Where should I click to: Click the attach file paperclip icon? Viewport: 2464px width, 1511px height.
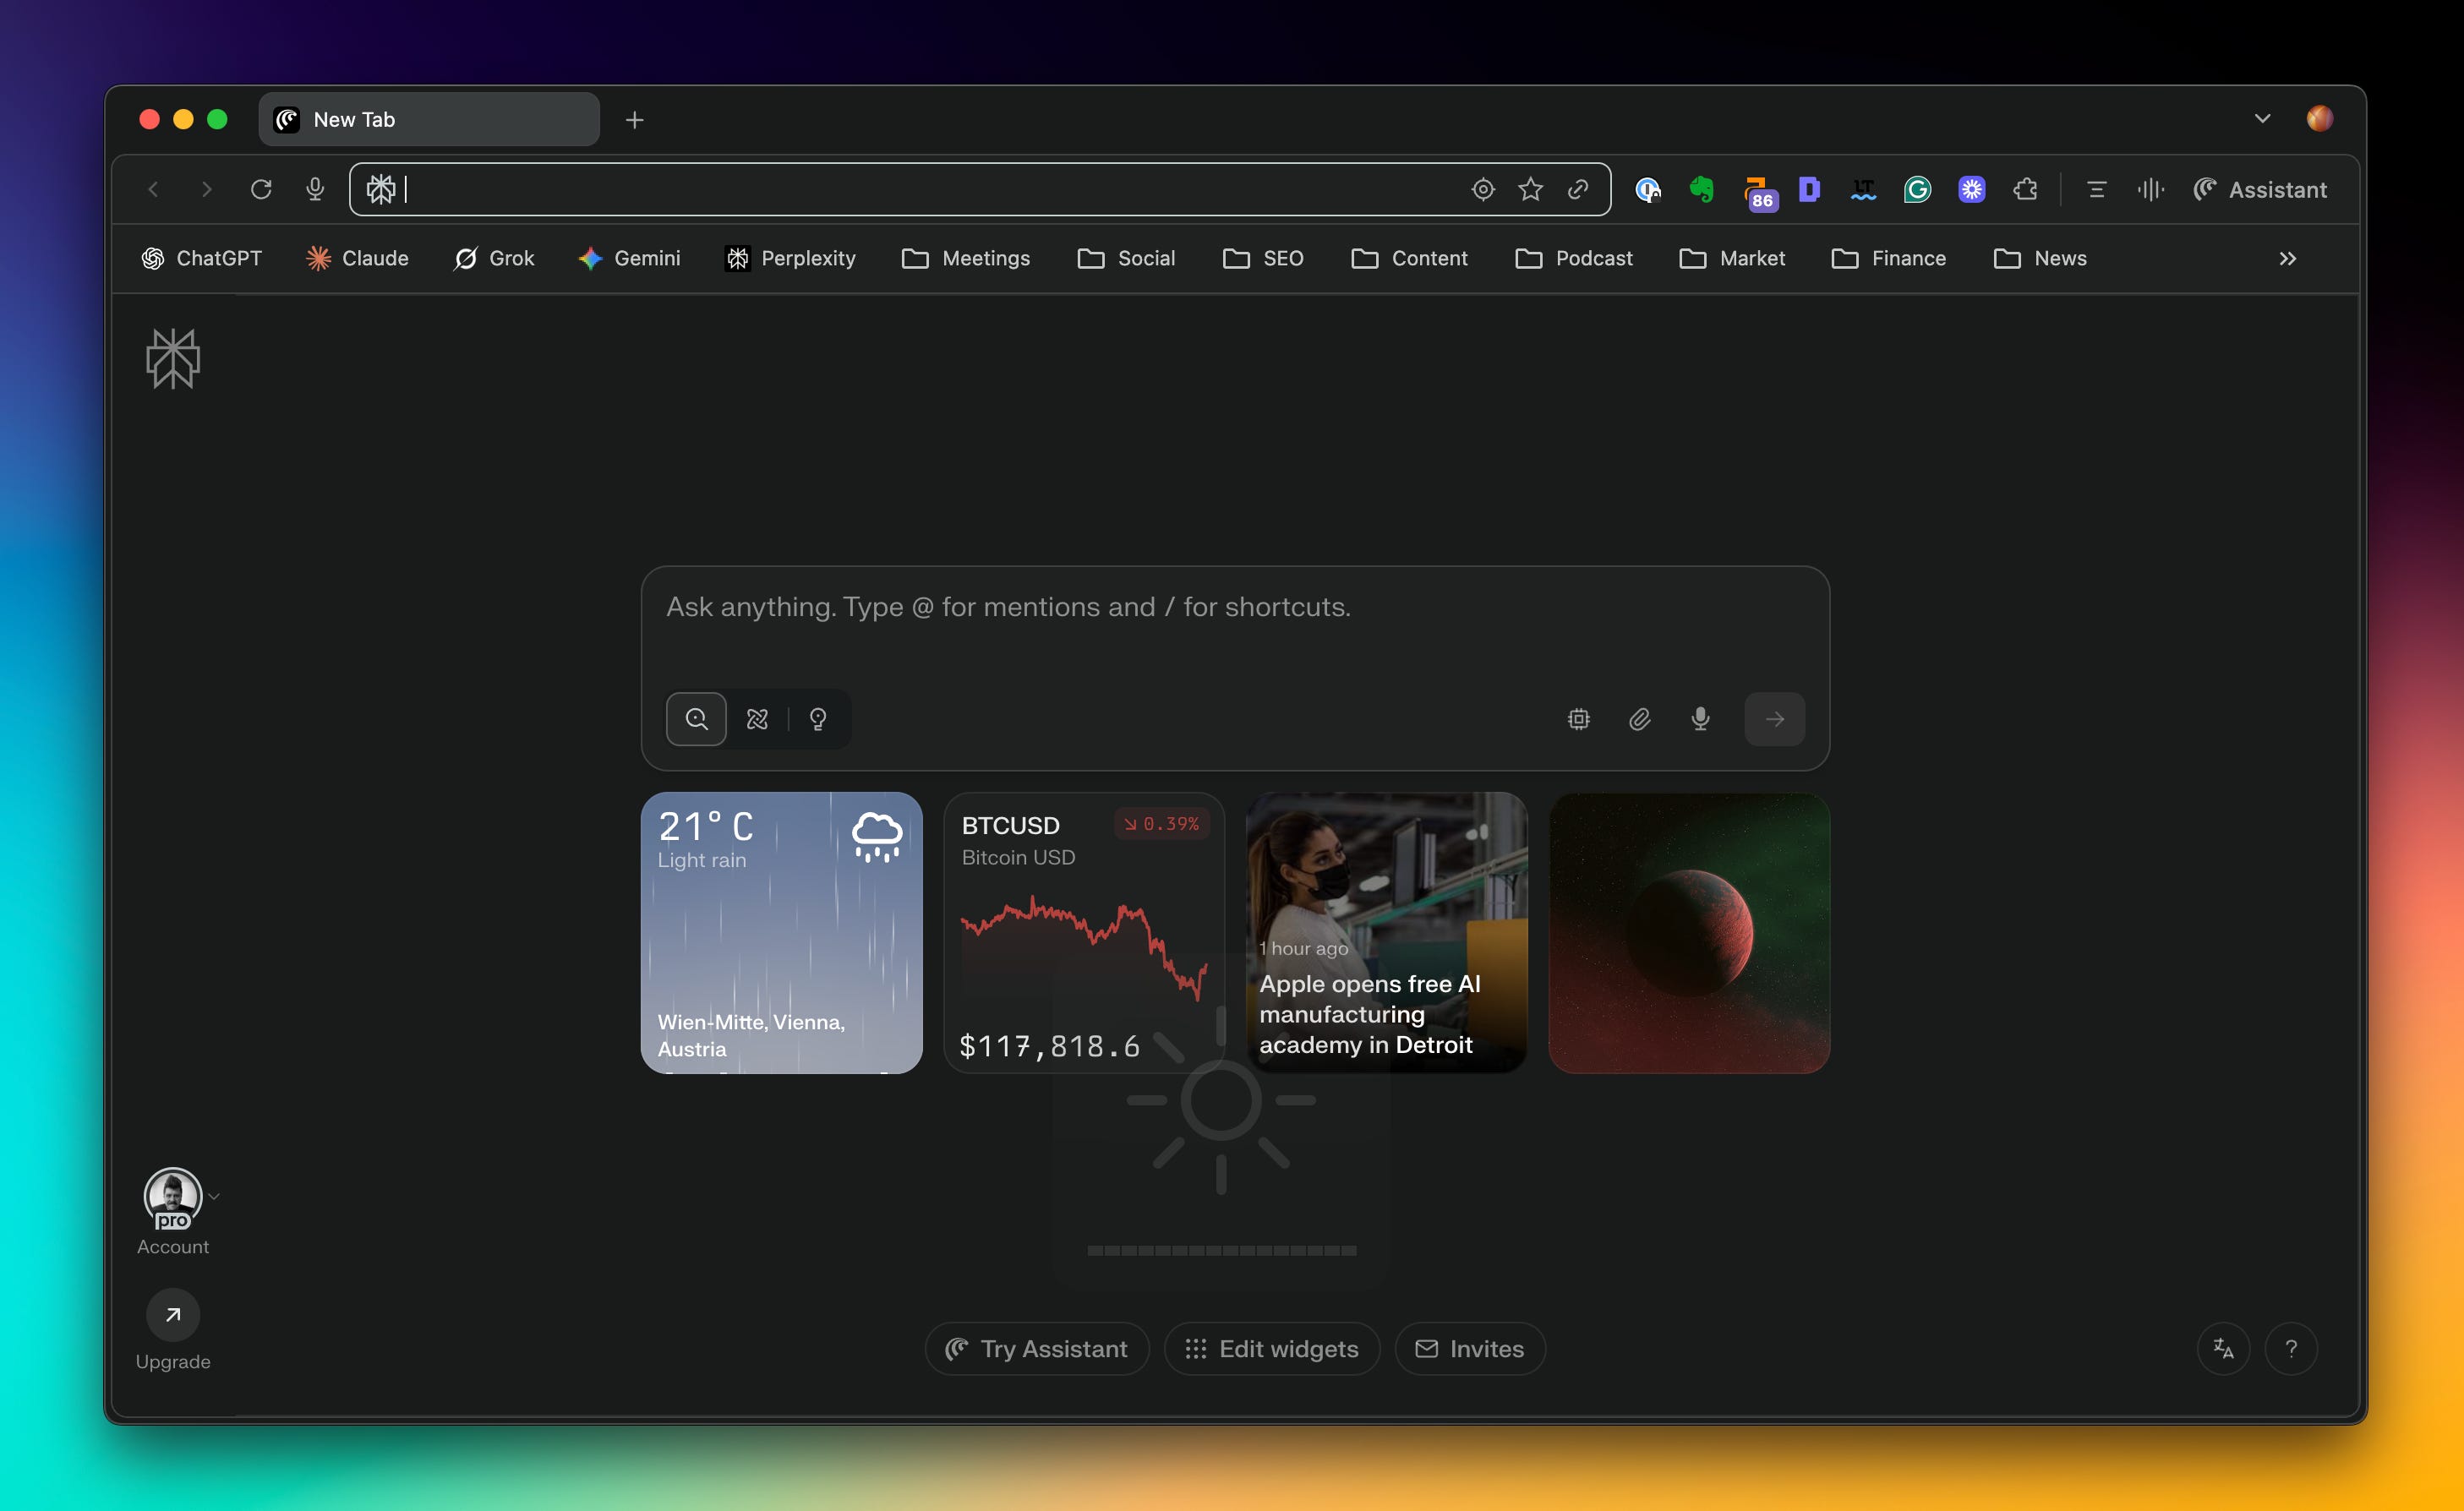[x=1639, y=719]
